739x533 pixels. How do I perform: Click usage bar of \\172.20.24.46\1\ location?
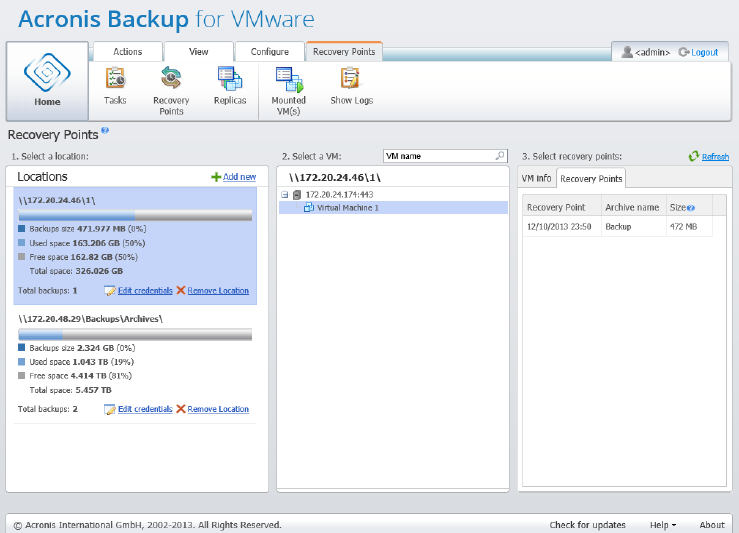(x=135, y=216)
